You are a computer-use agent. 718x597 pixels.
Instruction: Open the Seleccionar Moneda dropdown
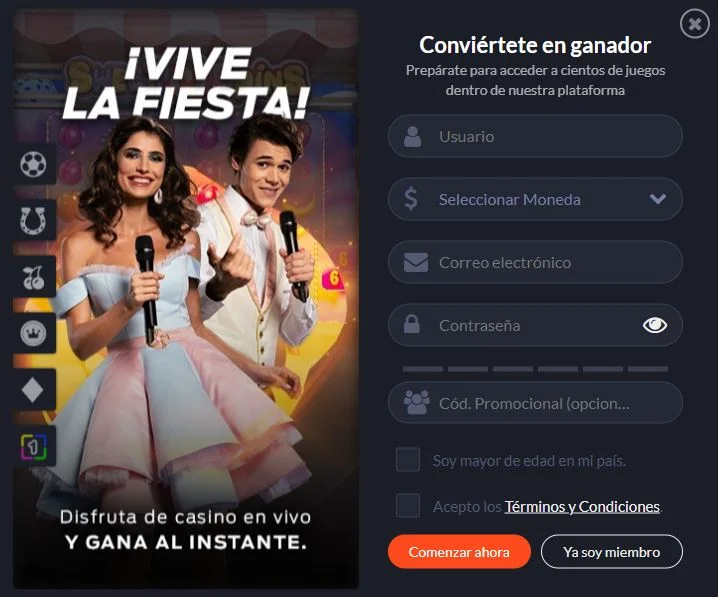pos(535,199)
